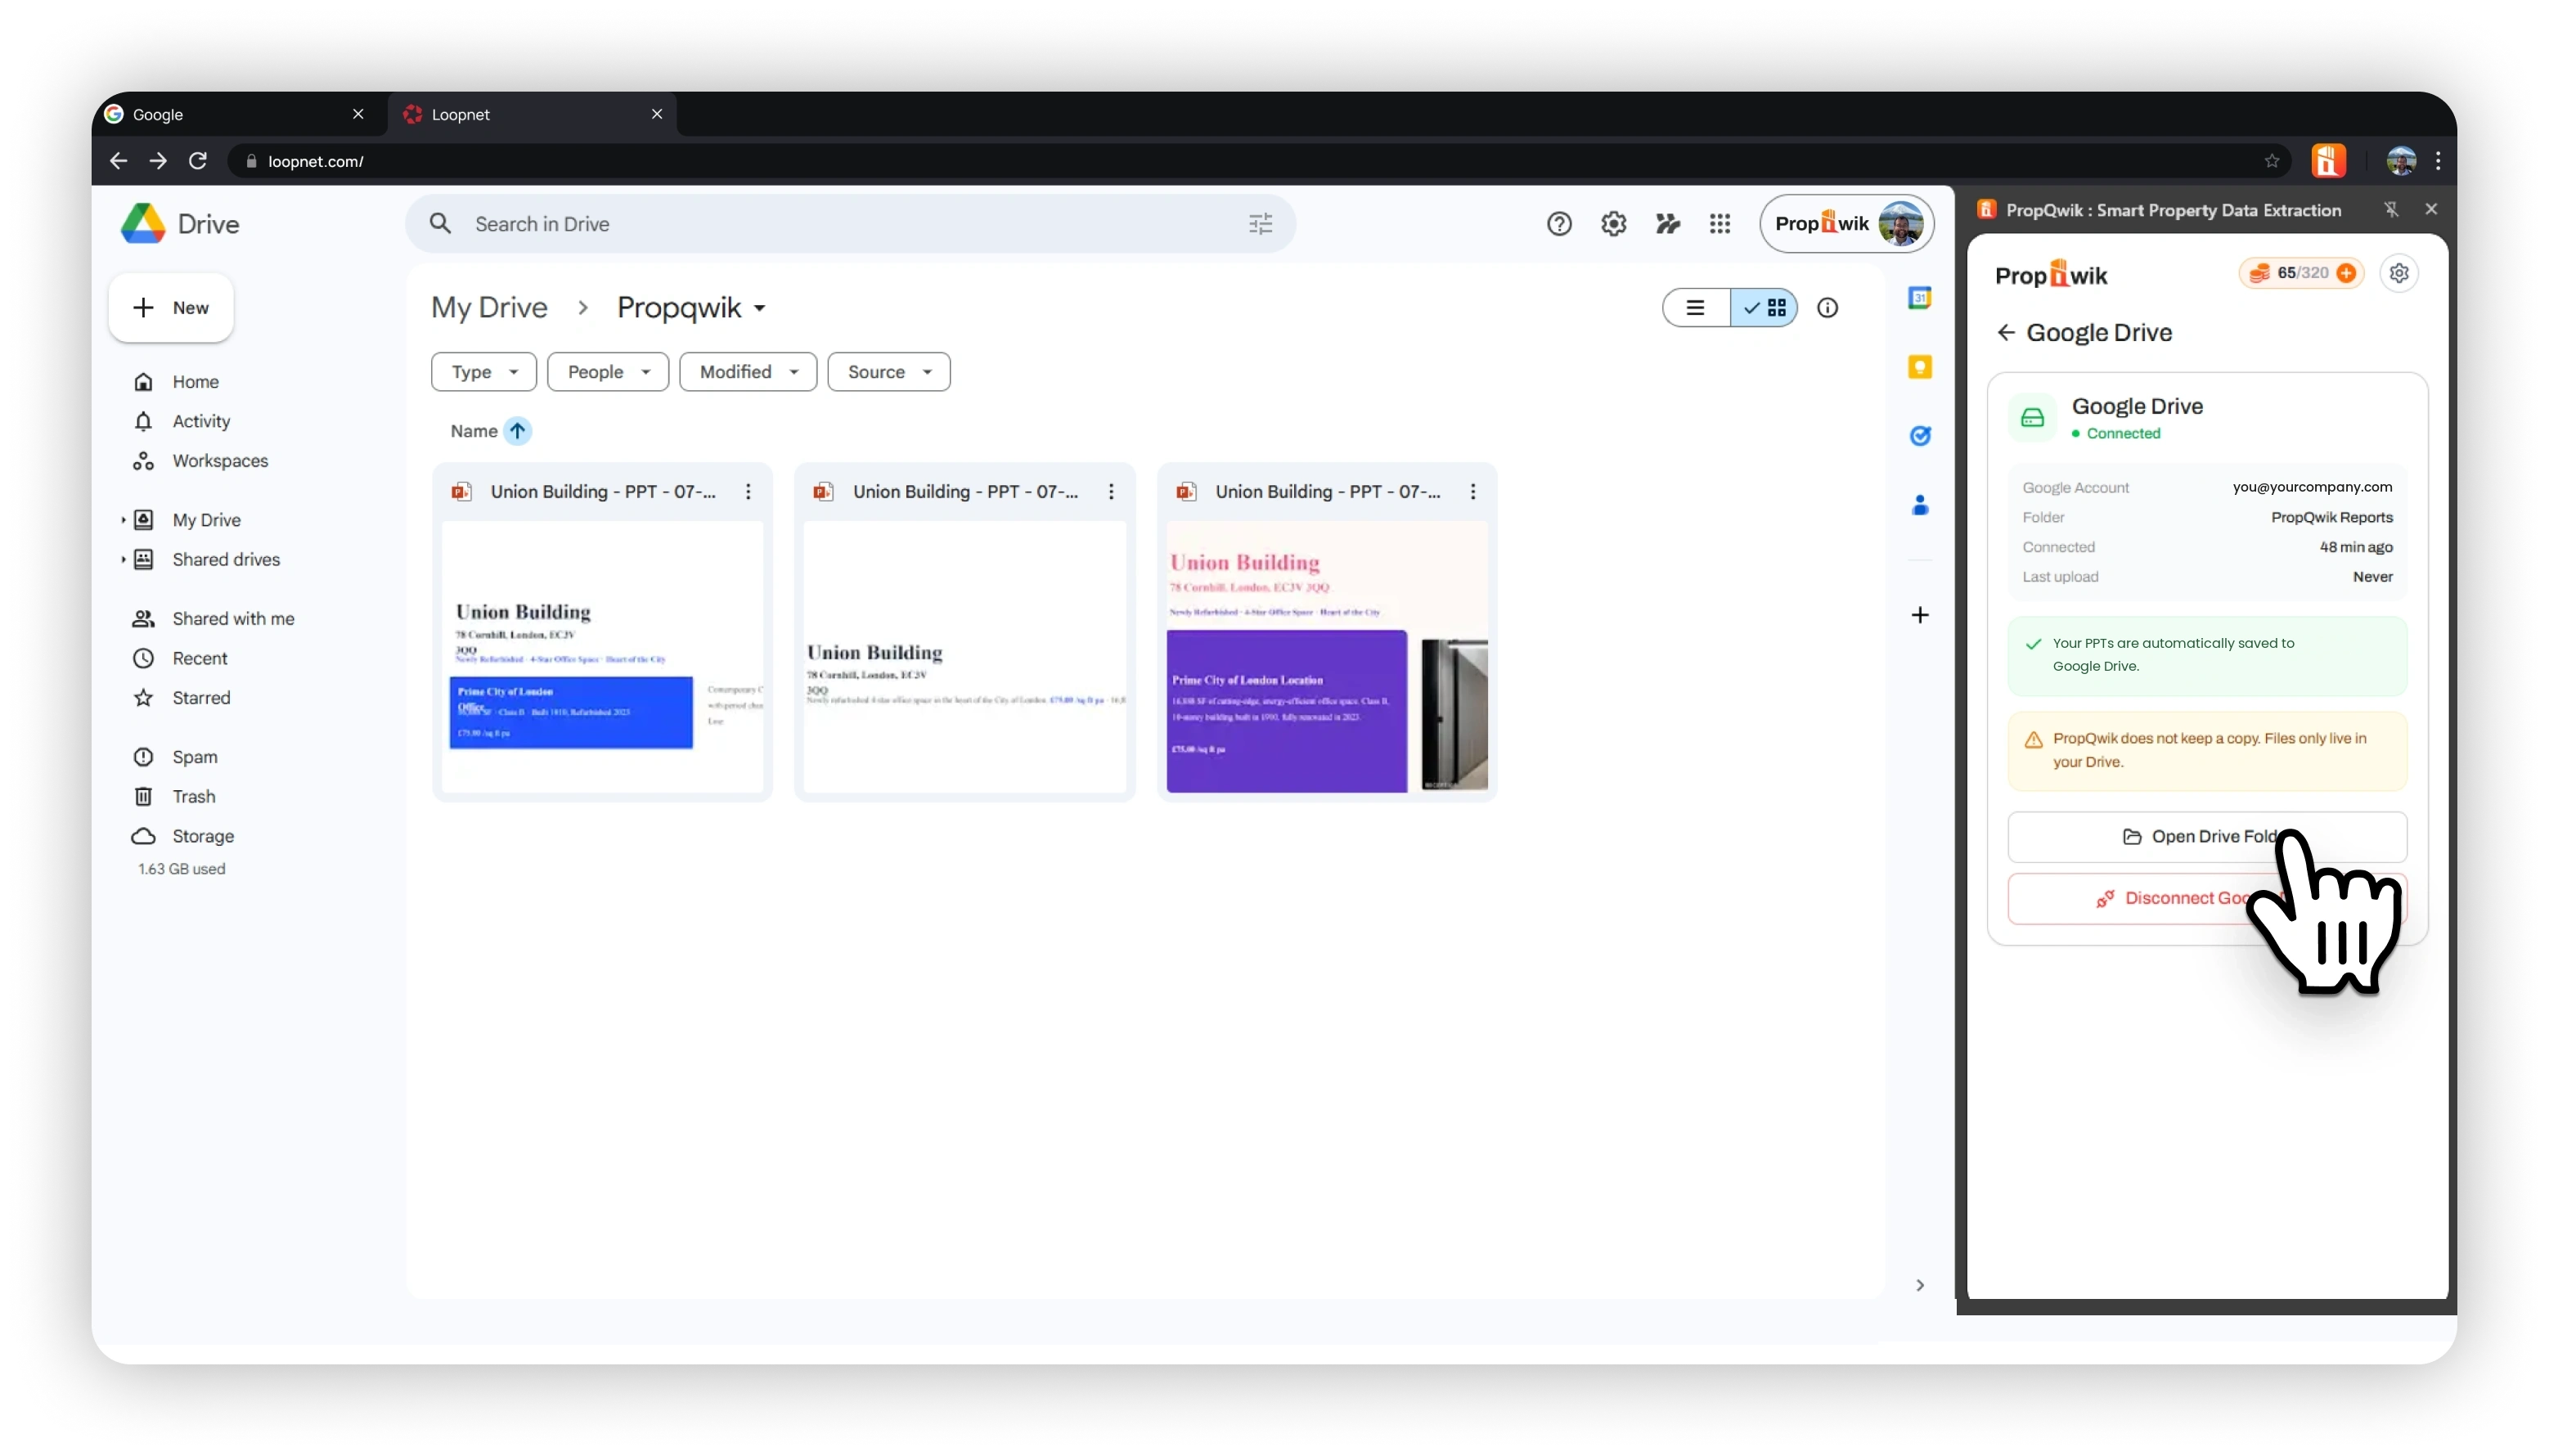The image size is (2549, 1456).
Task: Click the Search in Drive field
Action: (x=850, y=224)
